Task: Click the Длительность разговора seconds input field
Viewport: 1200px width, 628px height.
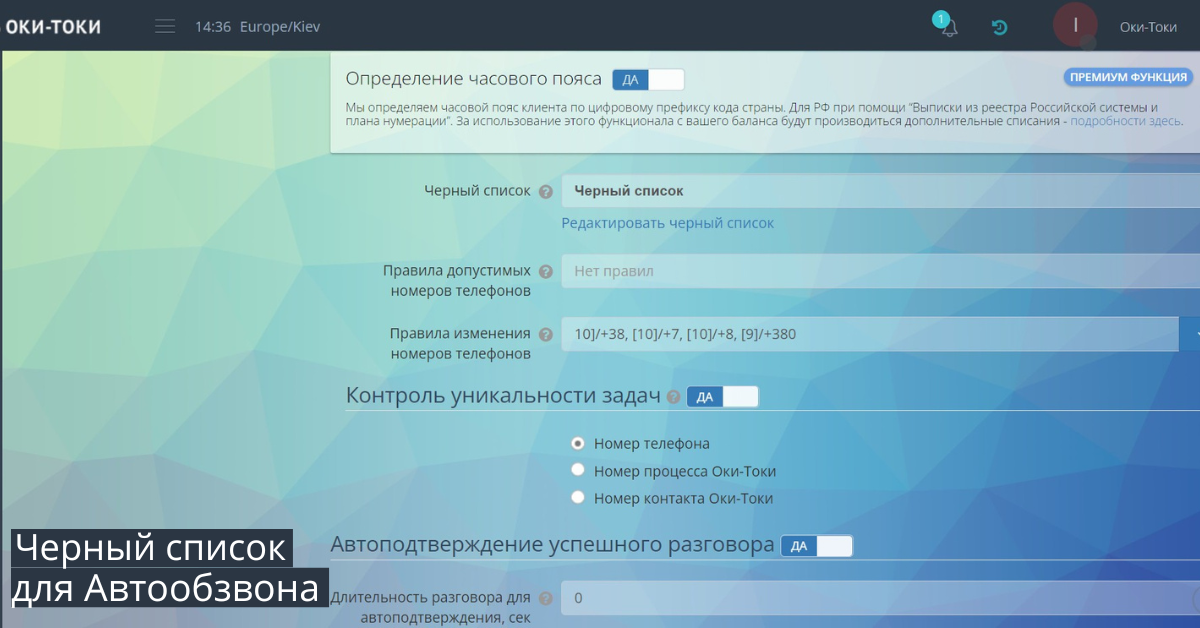Action: point(880,599)
